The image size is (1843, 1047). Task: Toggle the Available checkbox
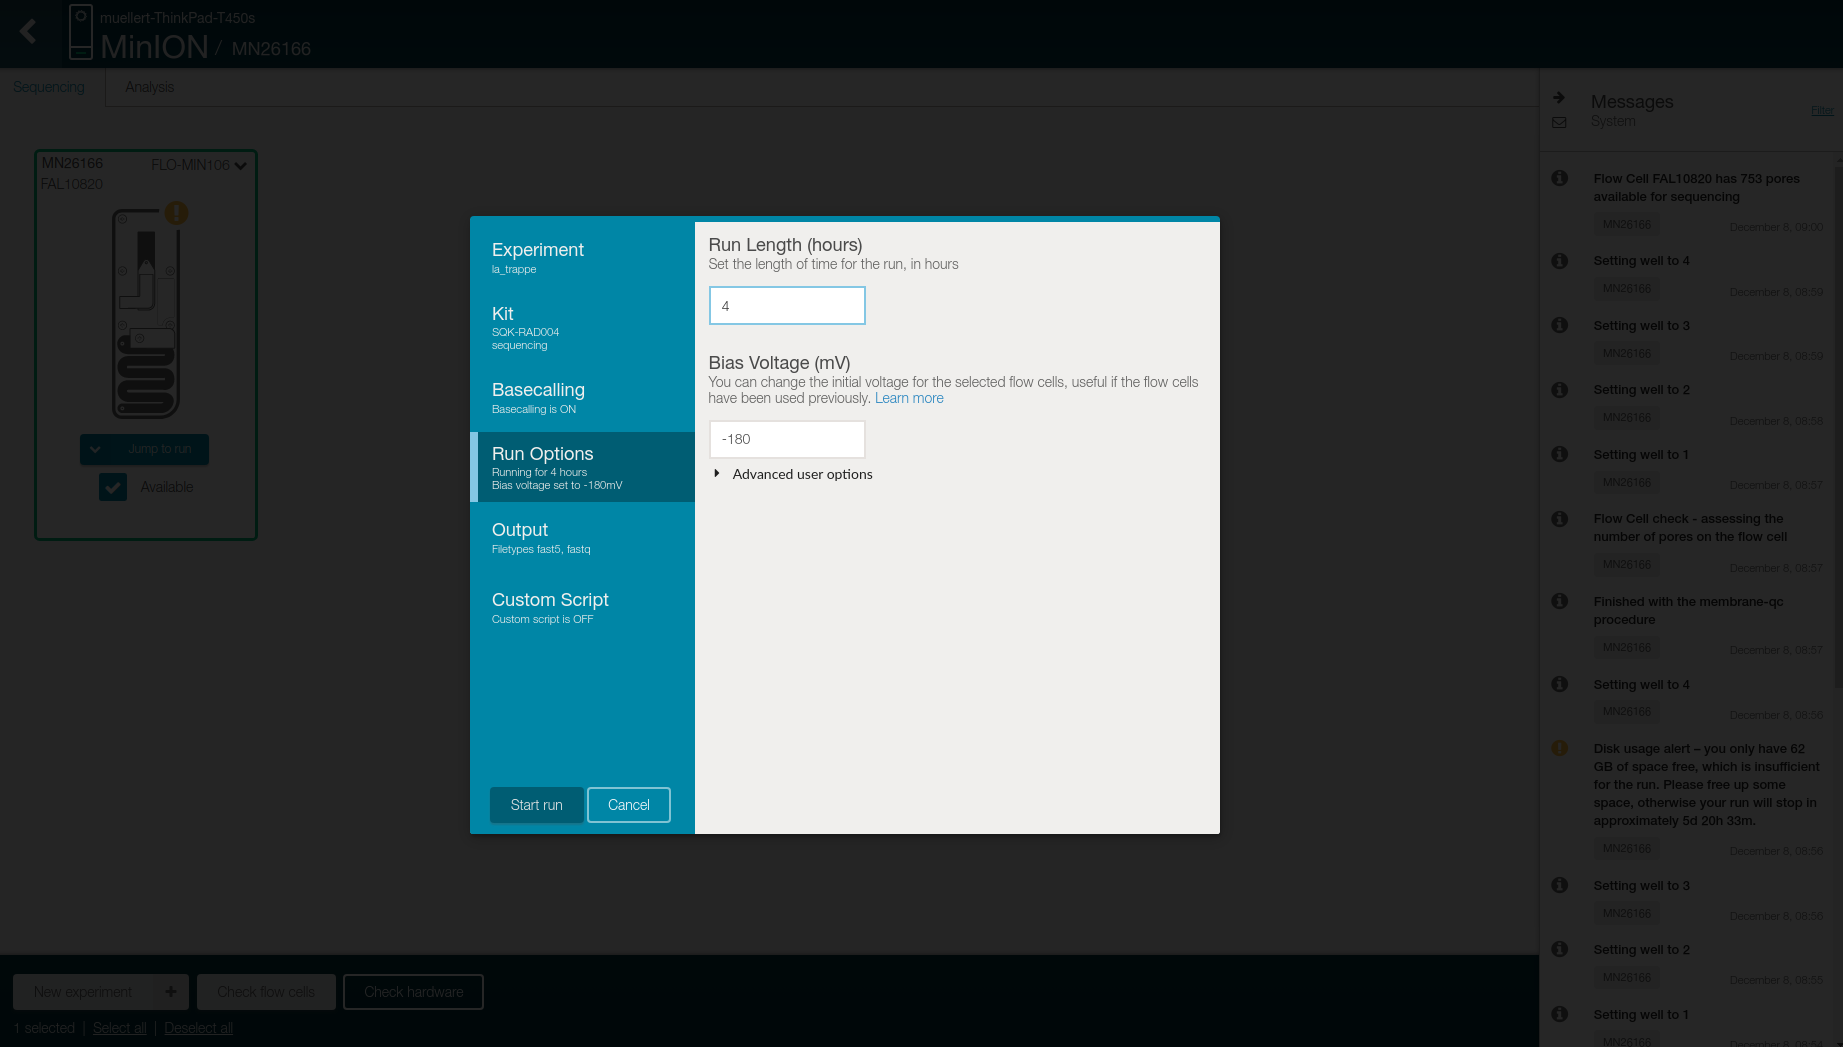coord(113,487)
